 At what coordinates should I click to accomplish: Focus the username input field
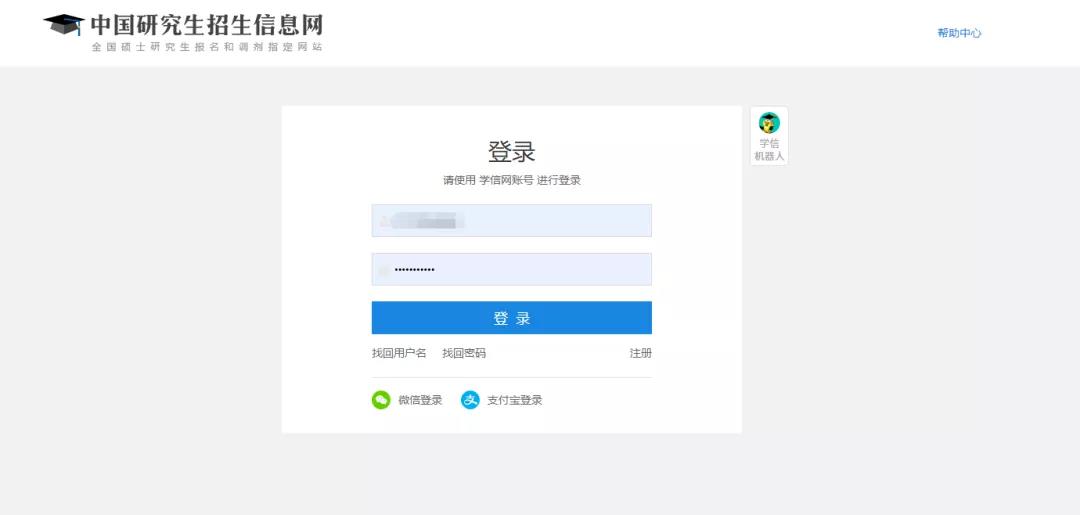512,220
